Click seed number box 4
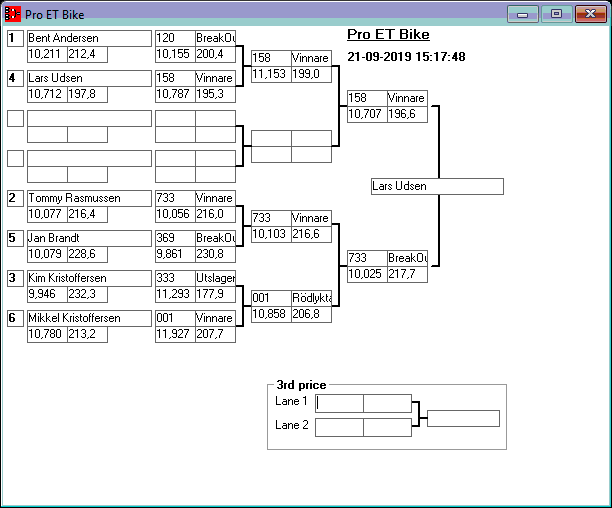Screen dimensions: 612x508 [x=15, y=78]
